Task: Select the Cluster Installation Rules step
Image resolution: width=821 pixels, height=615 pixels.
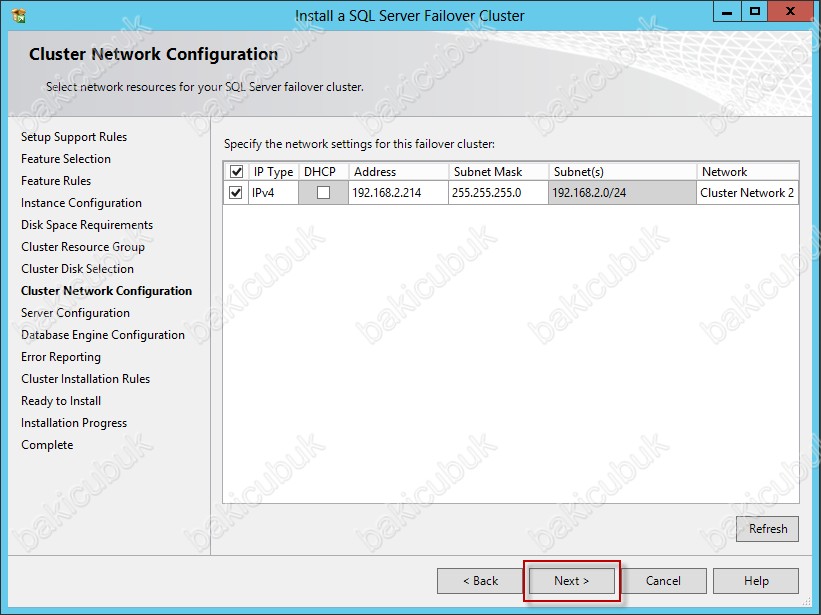Action: (x=85, y=378)
